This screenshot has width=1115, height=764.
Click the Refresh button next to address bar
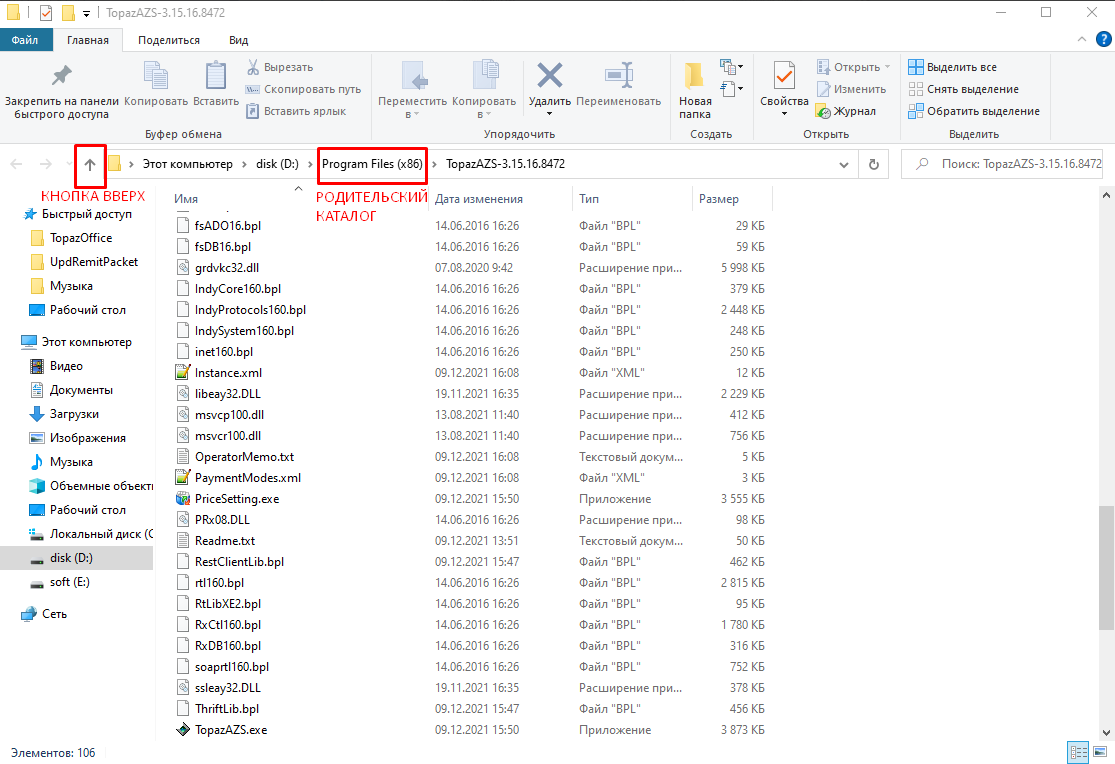874,164
